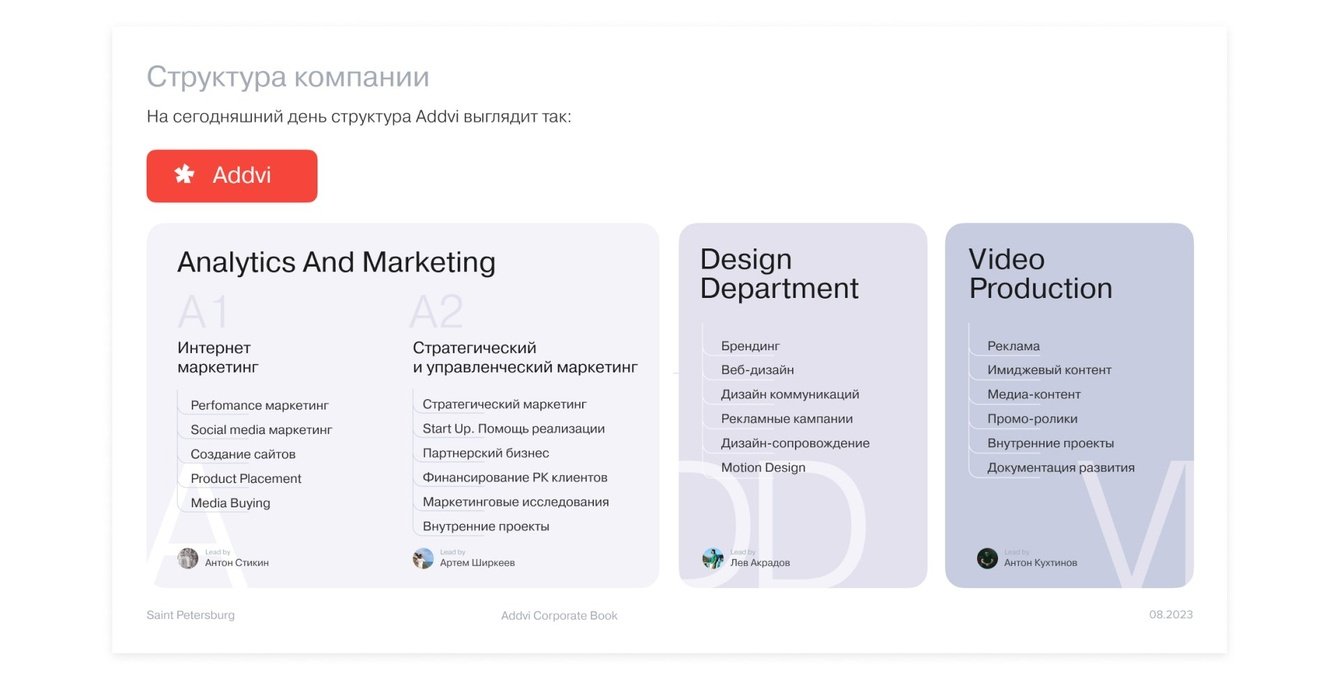
Task: Select the 'Структура компании' heading
Action: coord(288,77)
